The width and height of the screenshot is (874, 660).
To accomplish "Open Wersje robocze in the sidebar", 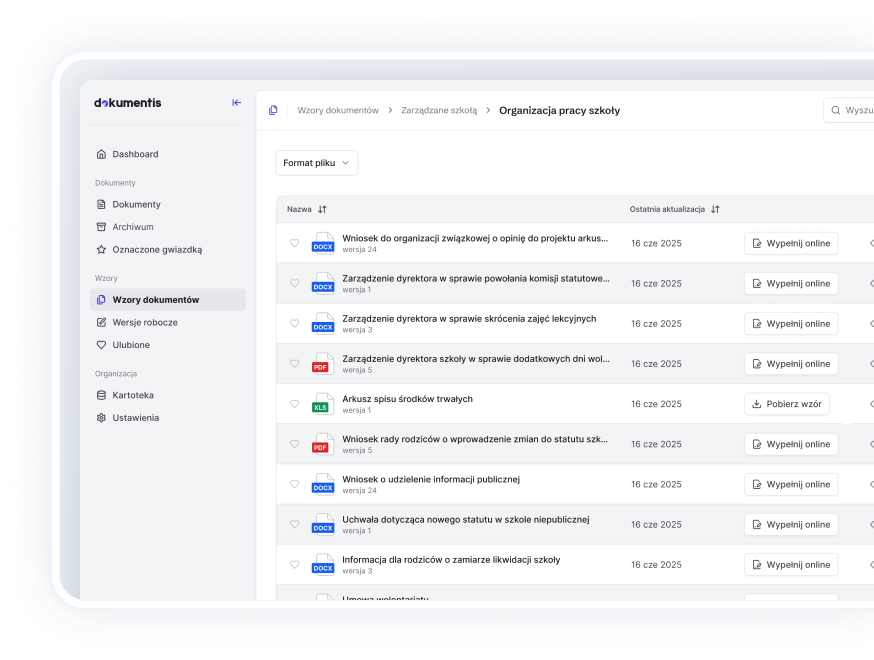I will pyautogui.click(x=145, y=322).
